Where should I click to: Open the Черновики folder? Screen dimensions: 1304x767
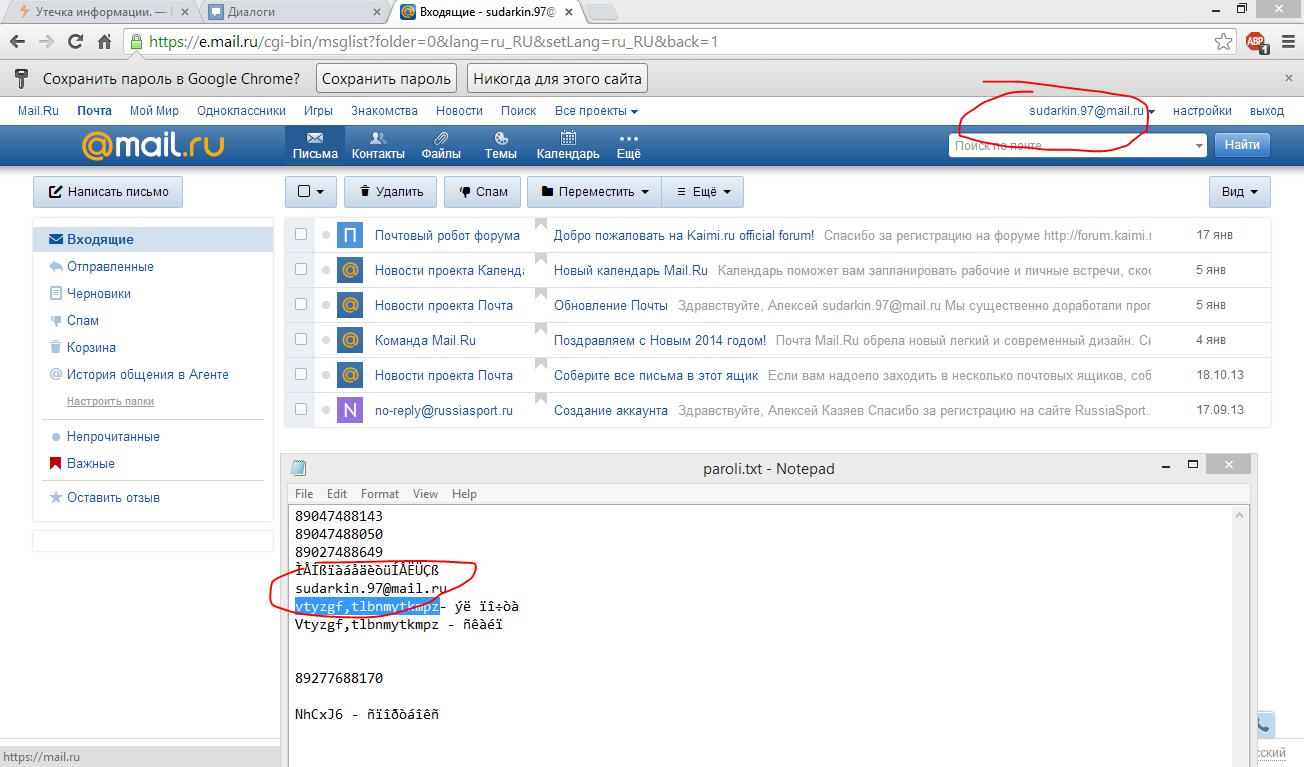pyautogui.click(x=98, y=293)
